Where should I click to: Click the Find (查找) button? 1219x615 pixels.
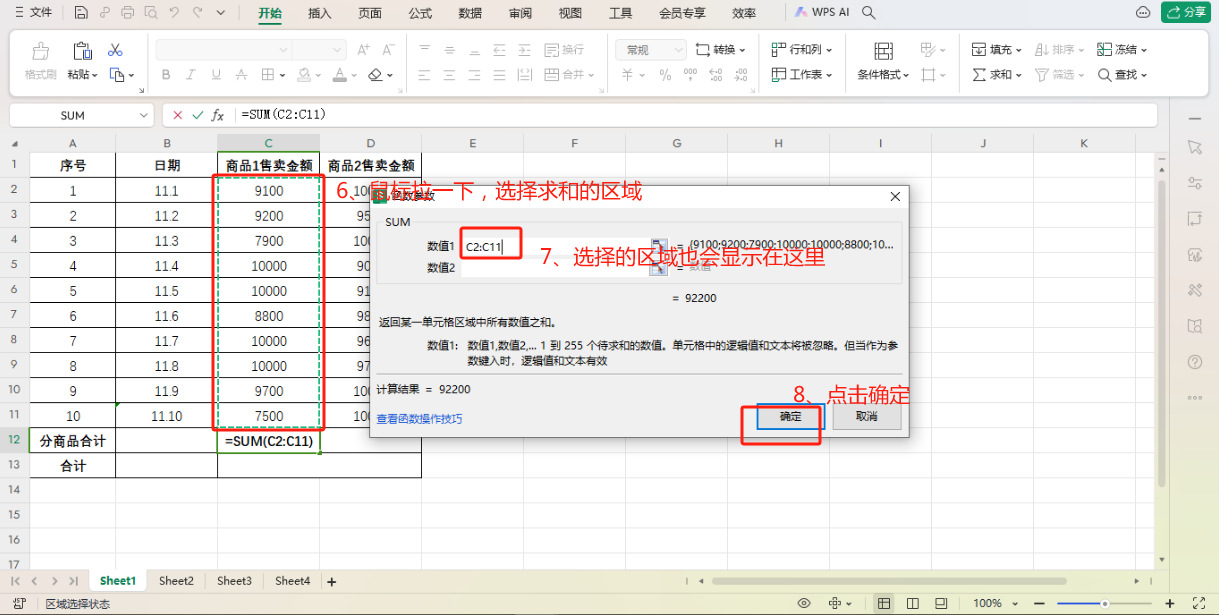pos(1122,75)
